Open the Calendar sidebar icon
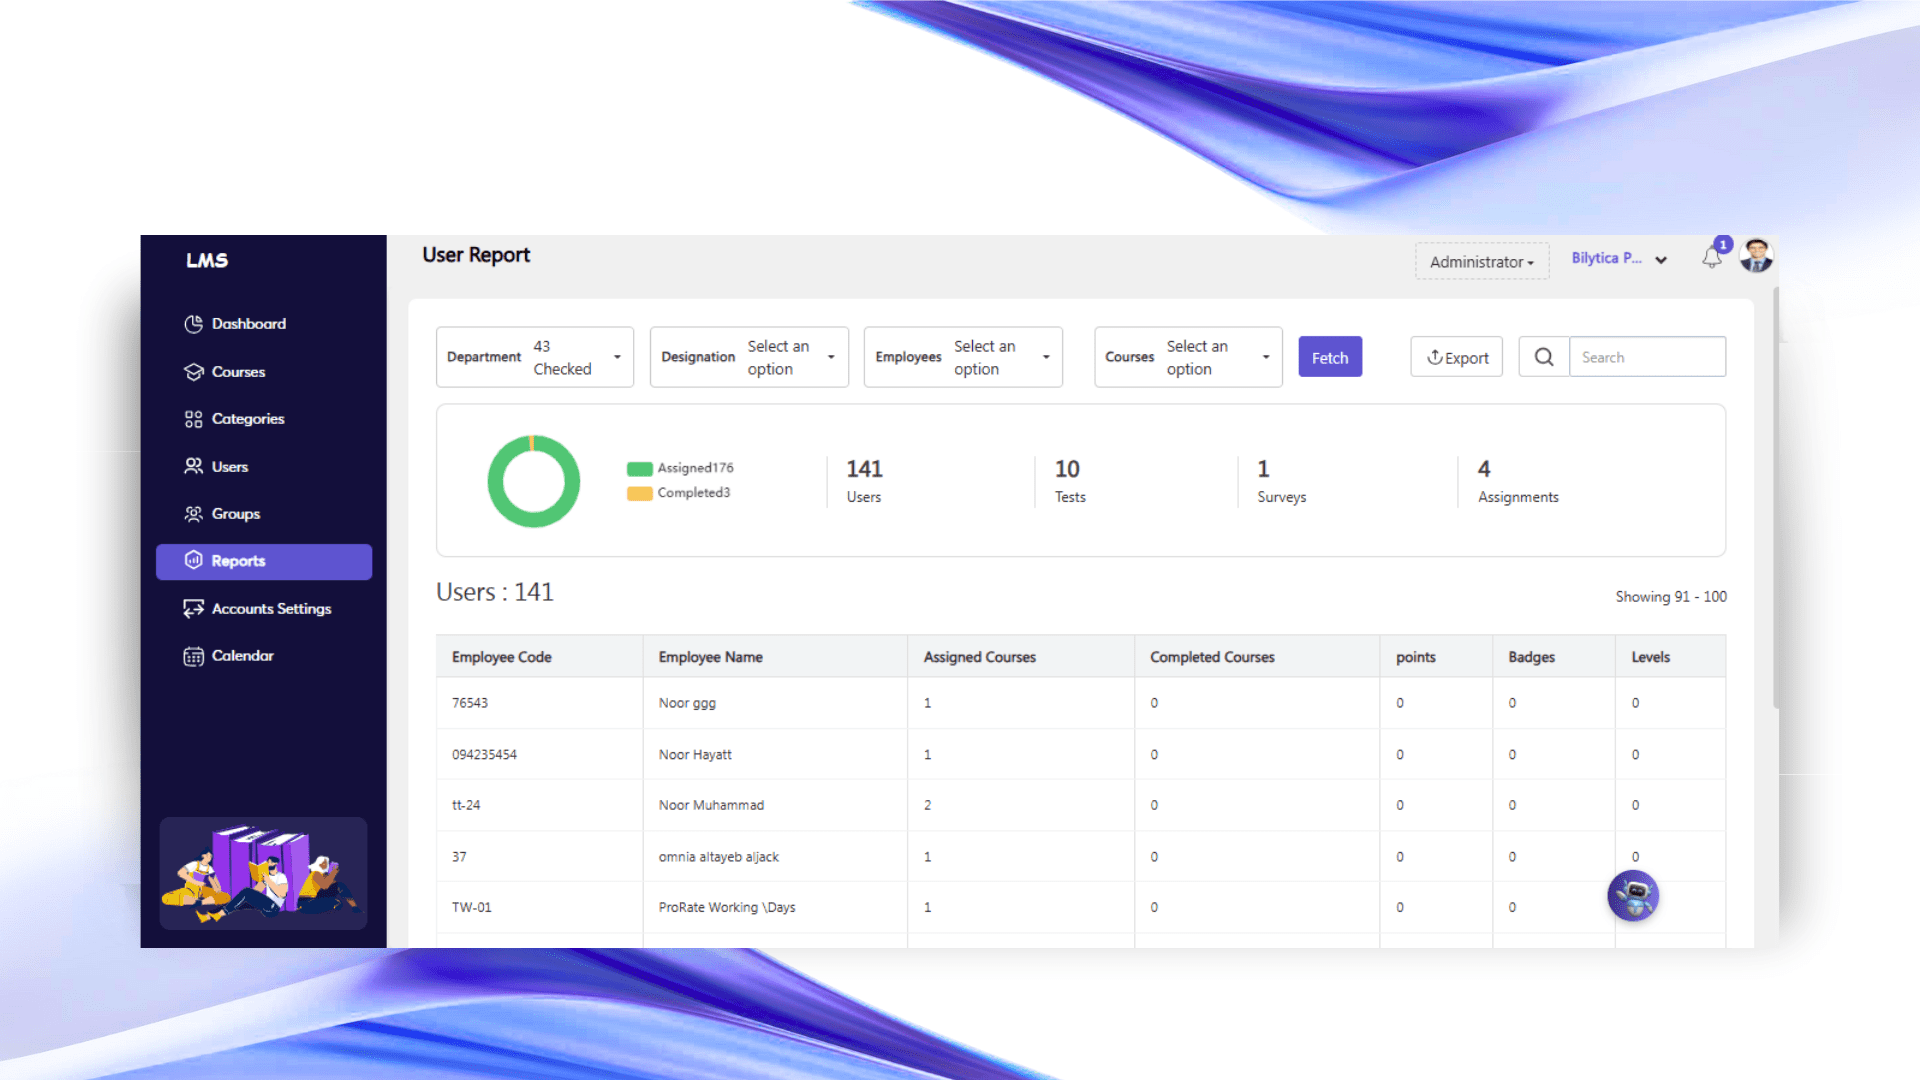1920x1080 pixels. point(193,656)
